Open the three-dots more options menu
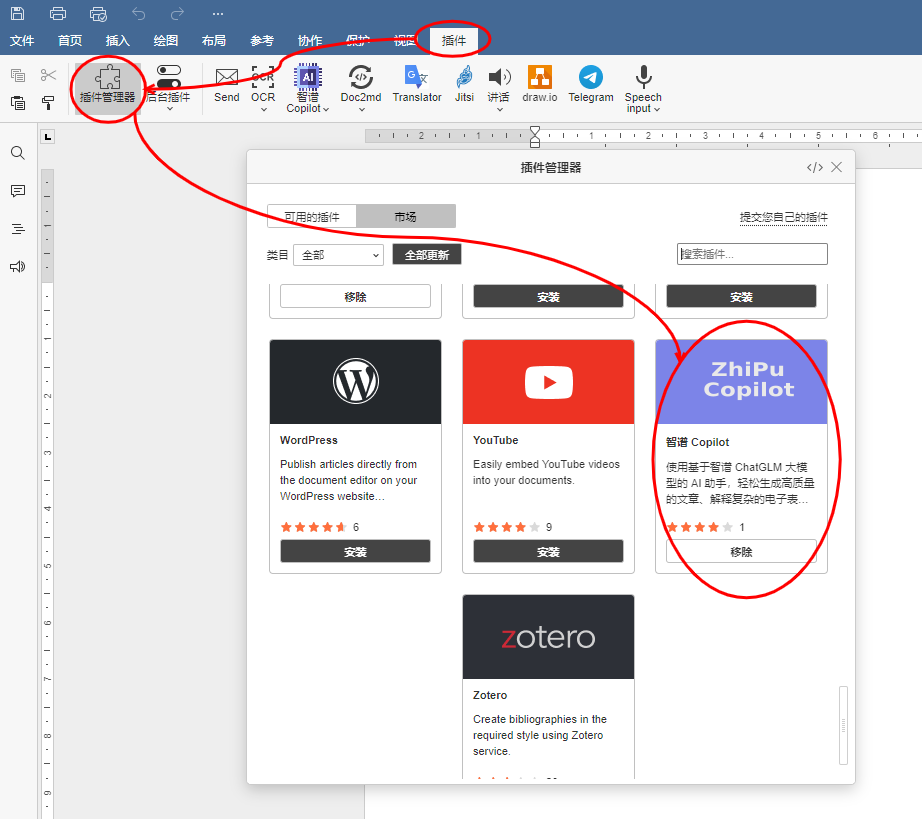This screenshot has height=819, width=922. point(218,14)
